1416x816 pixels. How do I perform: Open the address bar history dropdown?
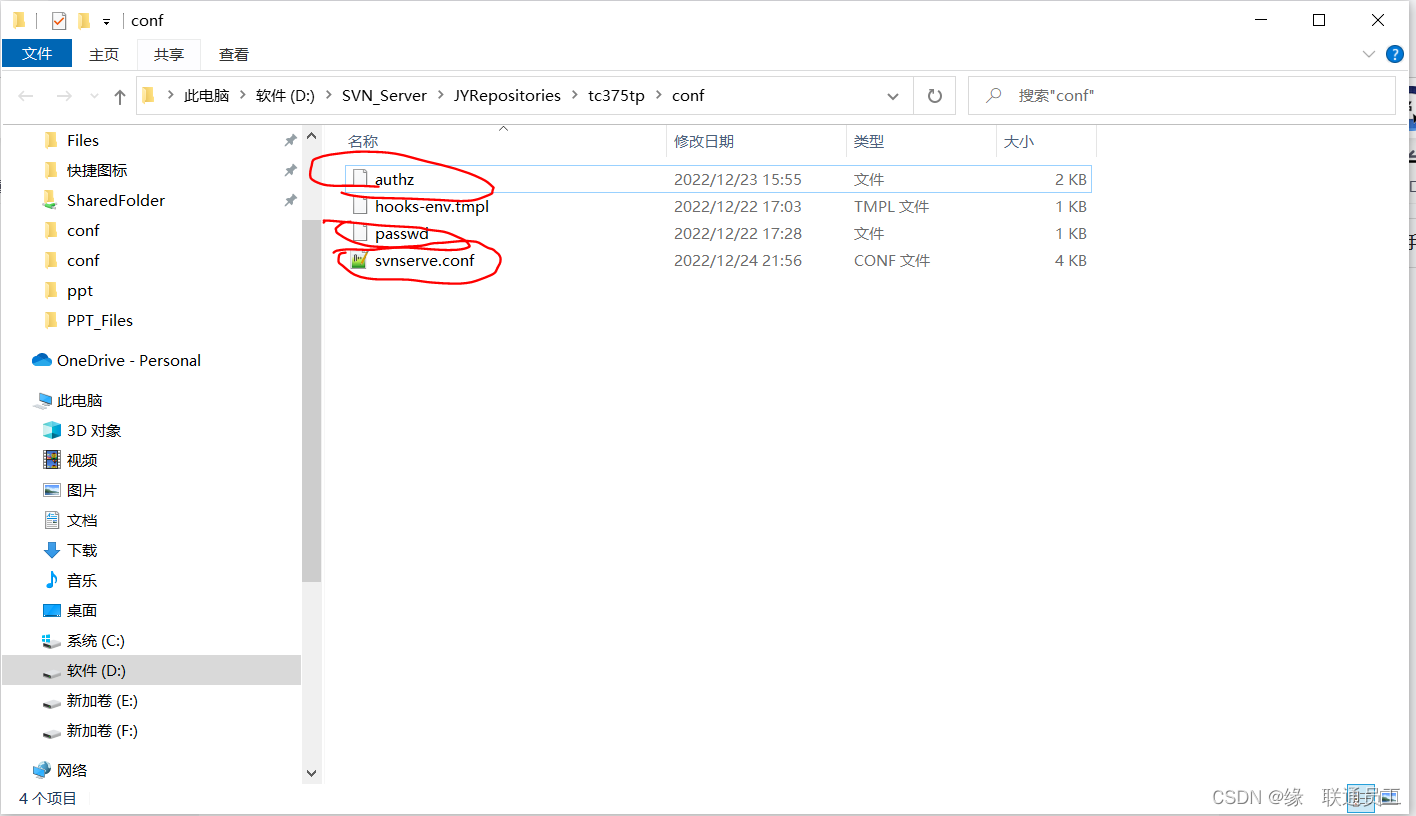(892, 95)
